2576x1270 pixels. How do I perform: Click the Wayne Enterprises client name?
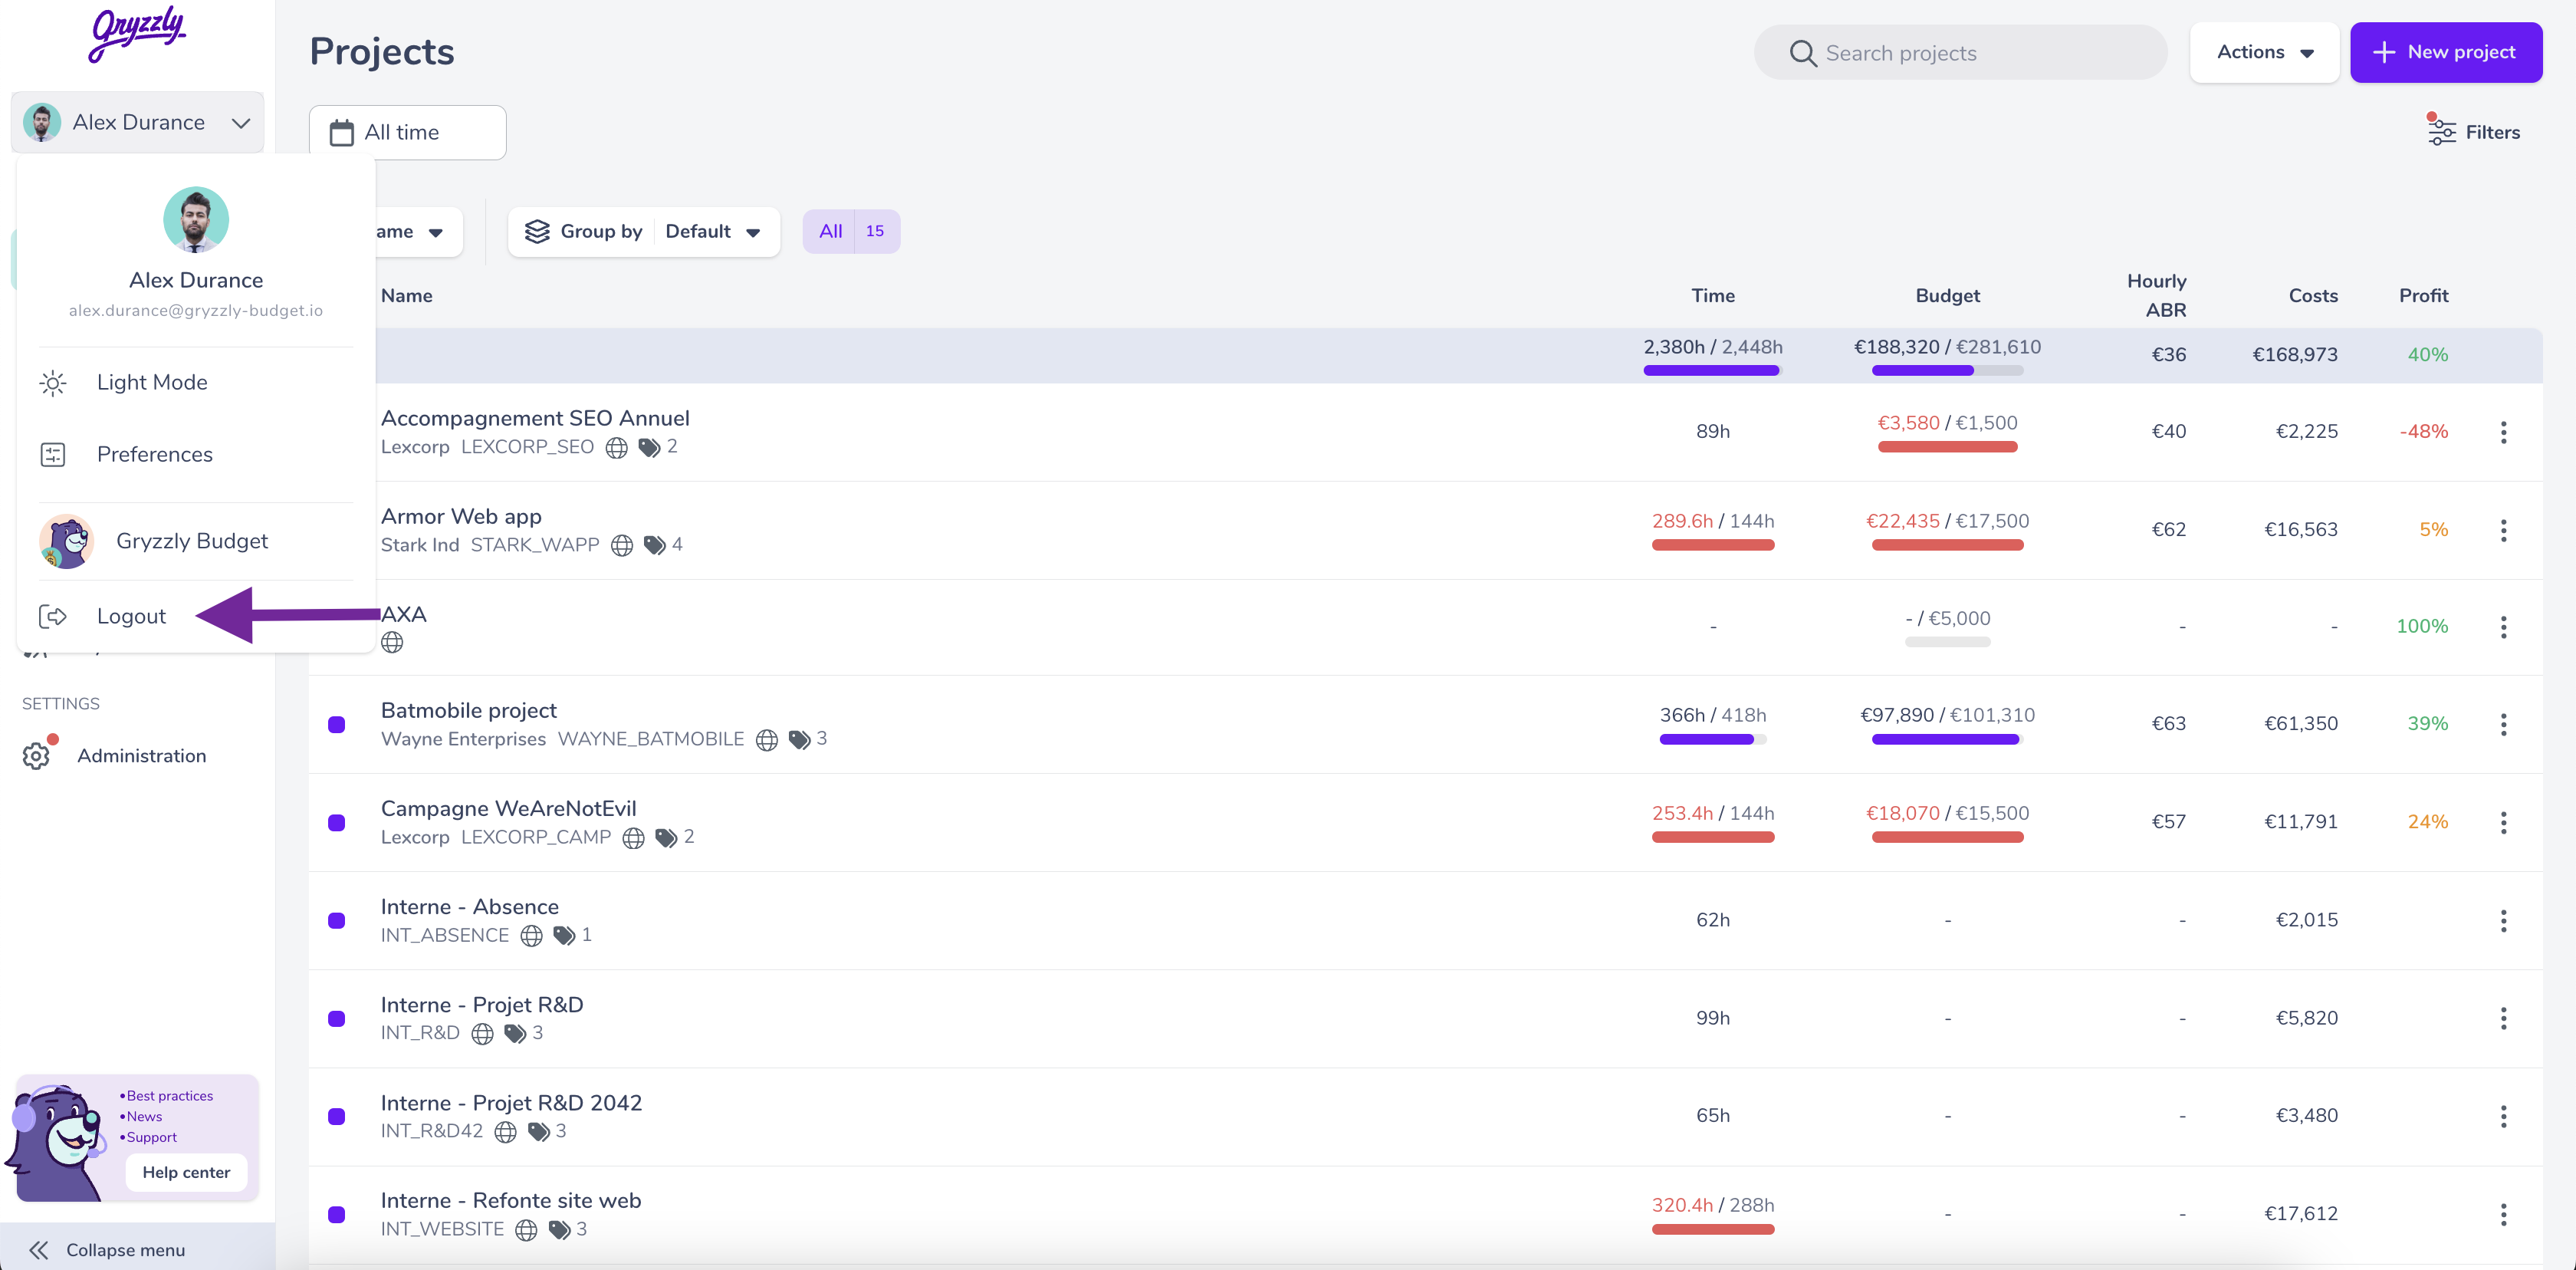[x=463, y=739]
